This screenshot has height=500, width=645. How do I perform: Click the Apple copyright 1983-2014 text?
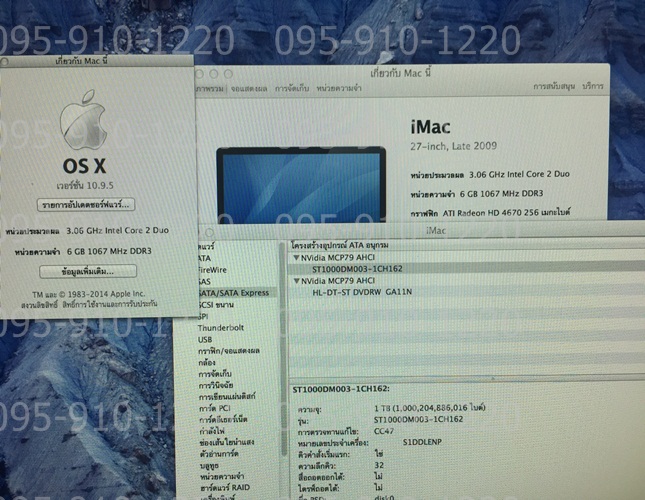[88, 294]
